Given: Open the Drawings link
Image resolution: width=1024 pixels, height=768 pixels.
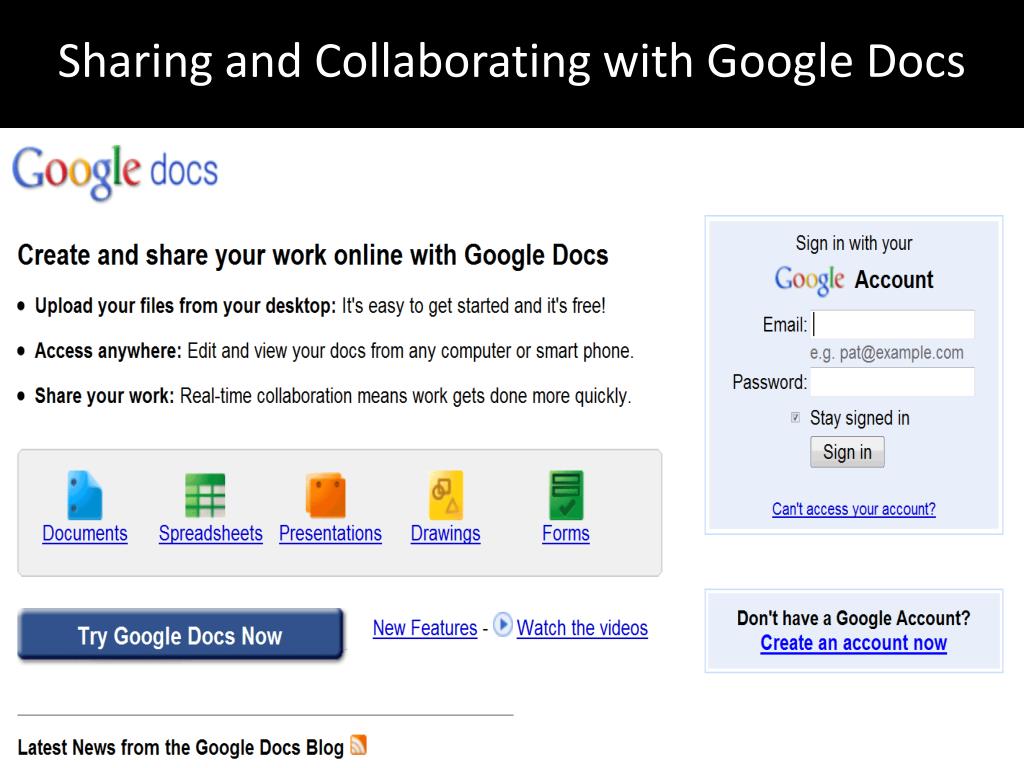Looking at the screenshot, I should coord(445,534).
